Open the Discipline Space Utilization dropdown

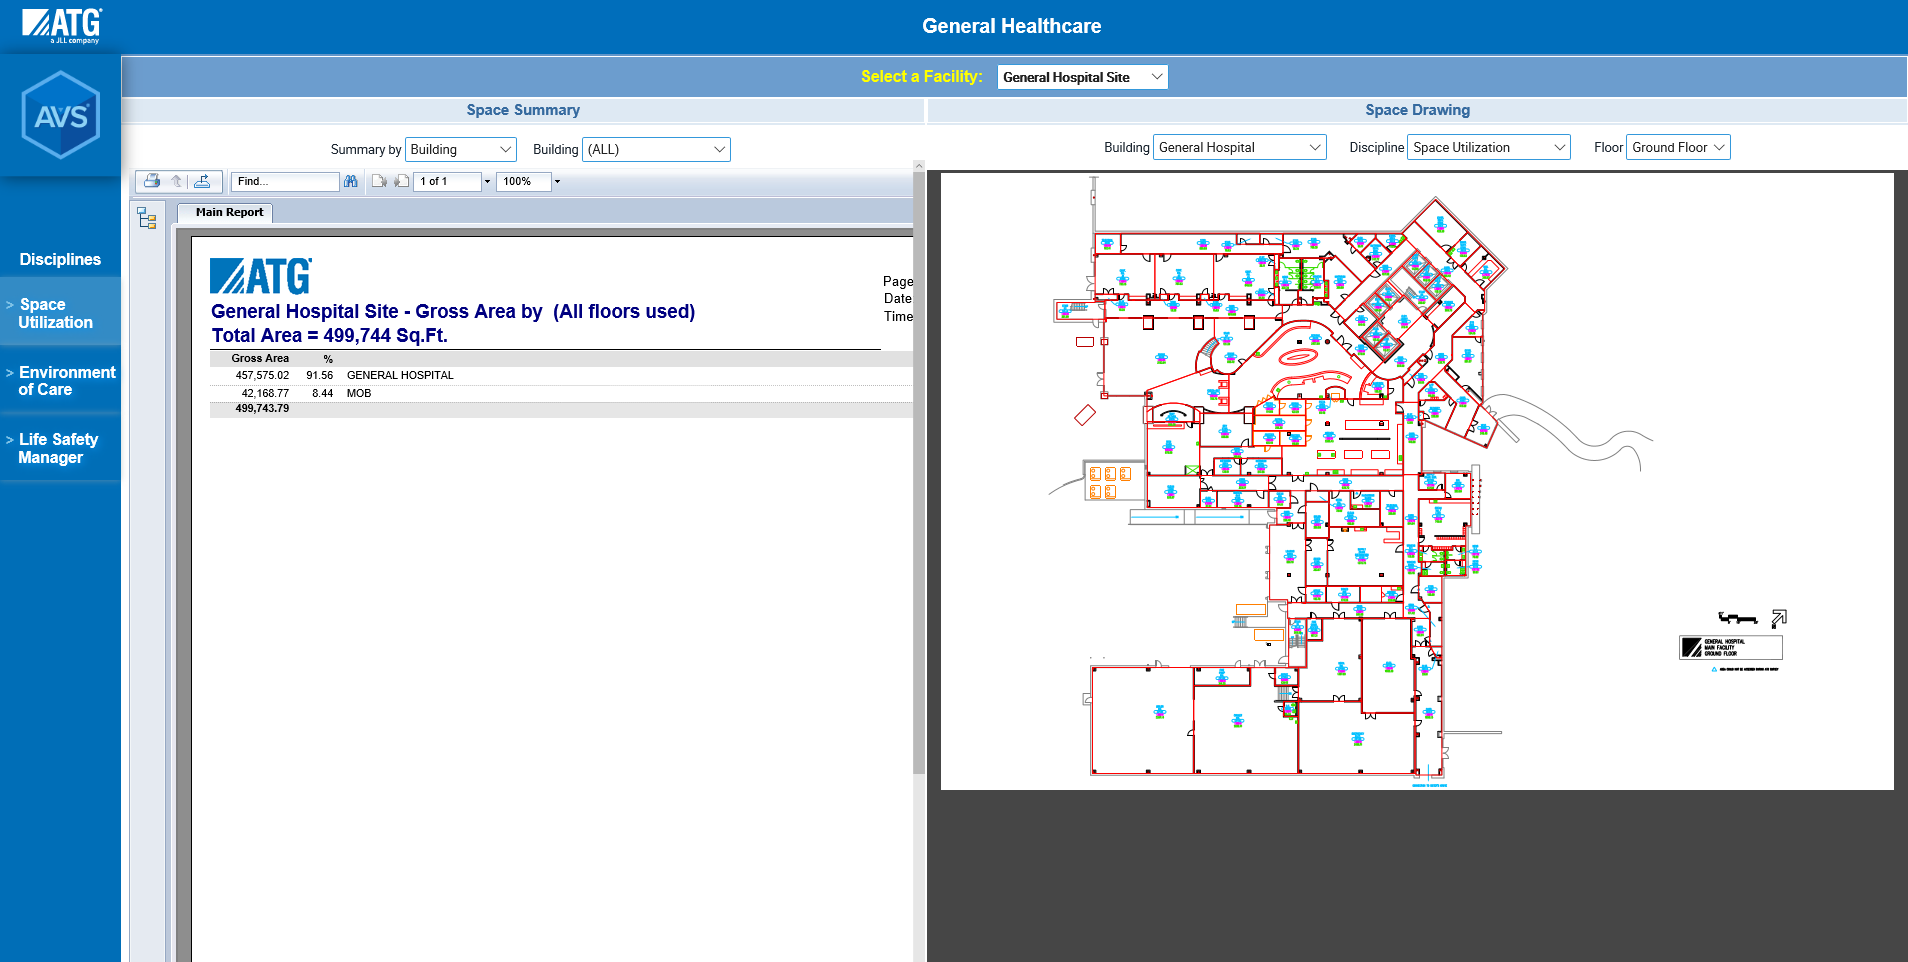pyautogui.click(x=1489, y=147)
